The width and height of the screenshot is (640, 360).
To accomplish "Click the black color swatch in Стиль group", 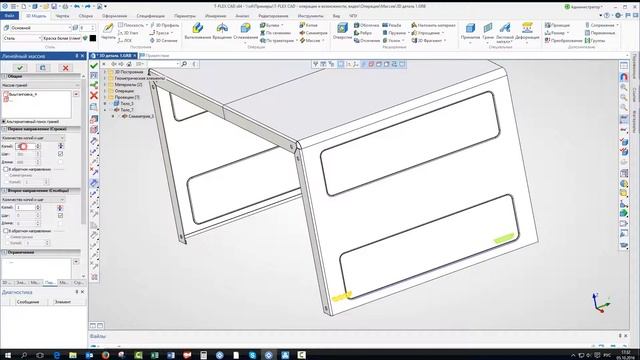I will (x=93, y=38).
